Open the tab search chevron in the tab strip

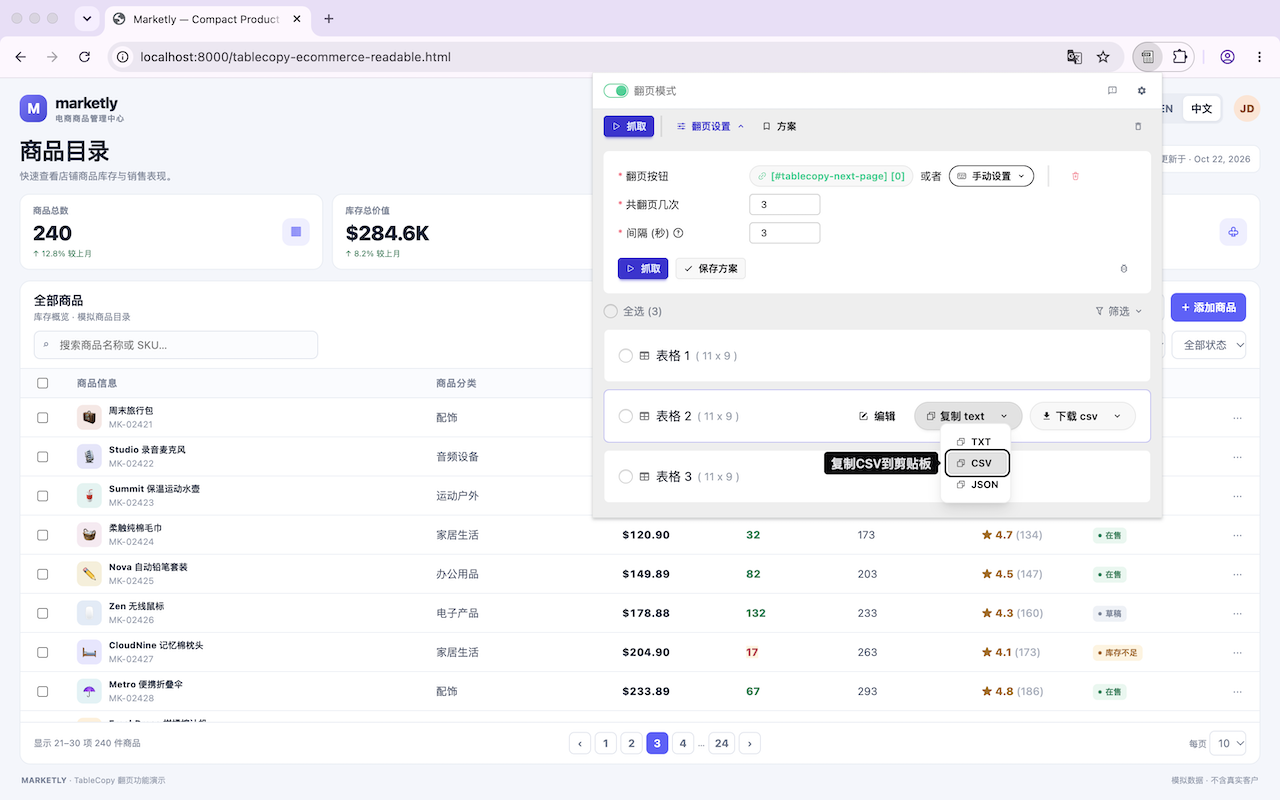coord(87,19)
